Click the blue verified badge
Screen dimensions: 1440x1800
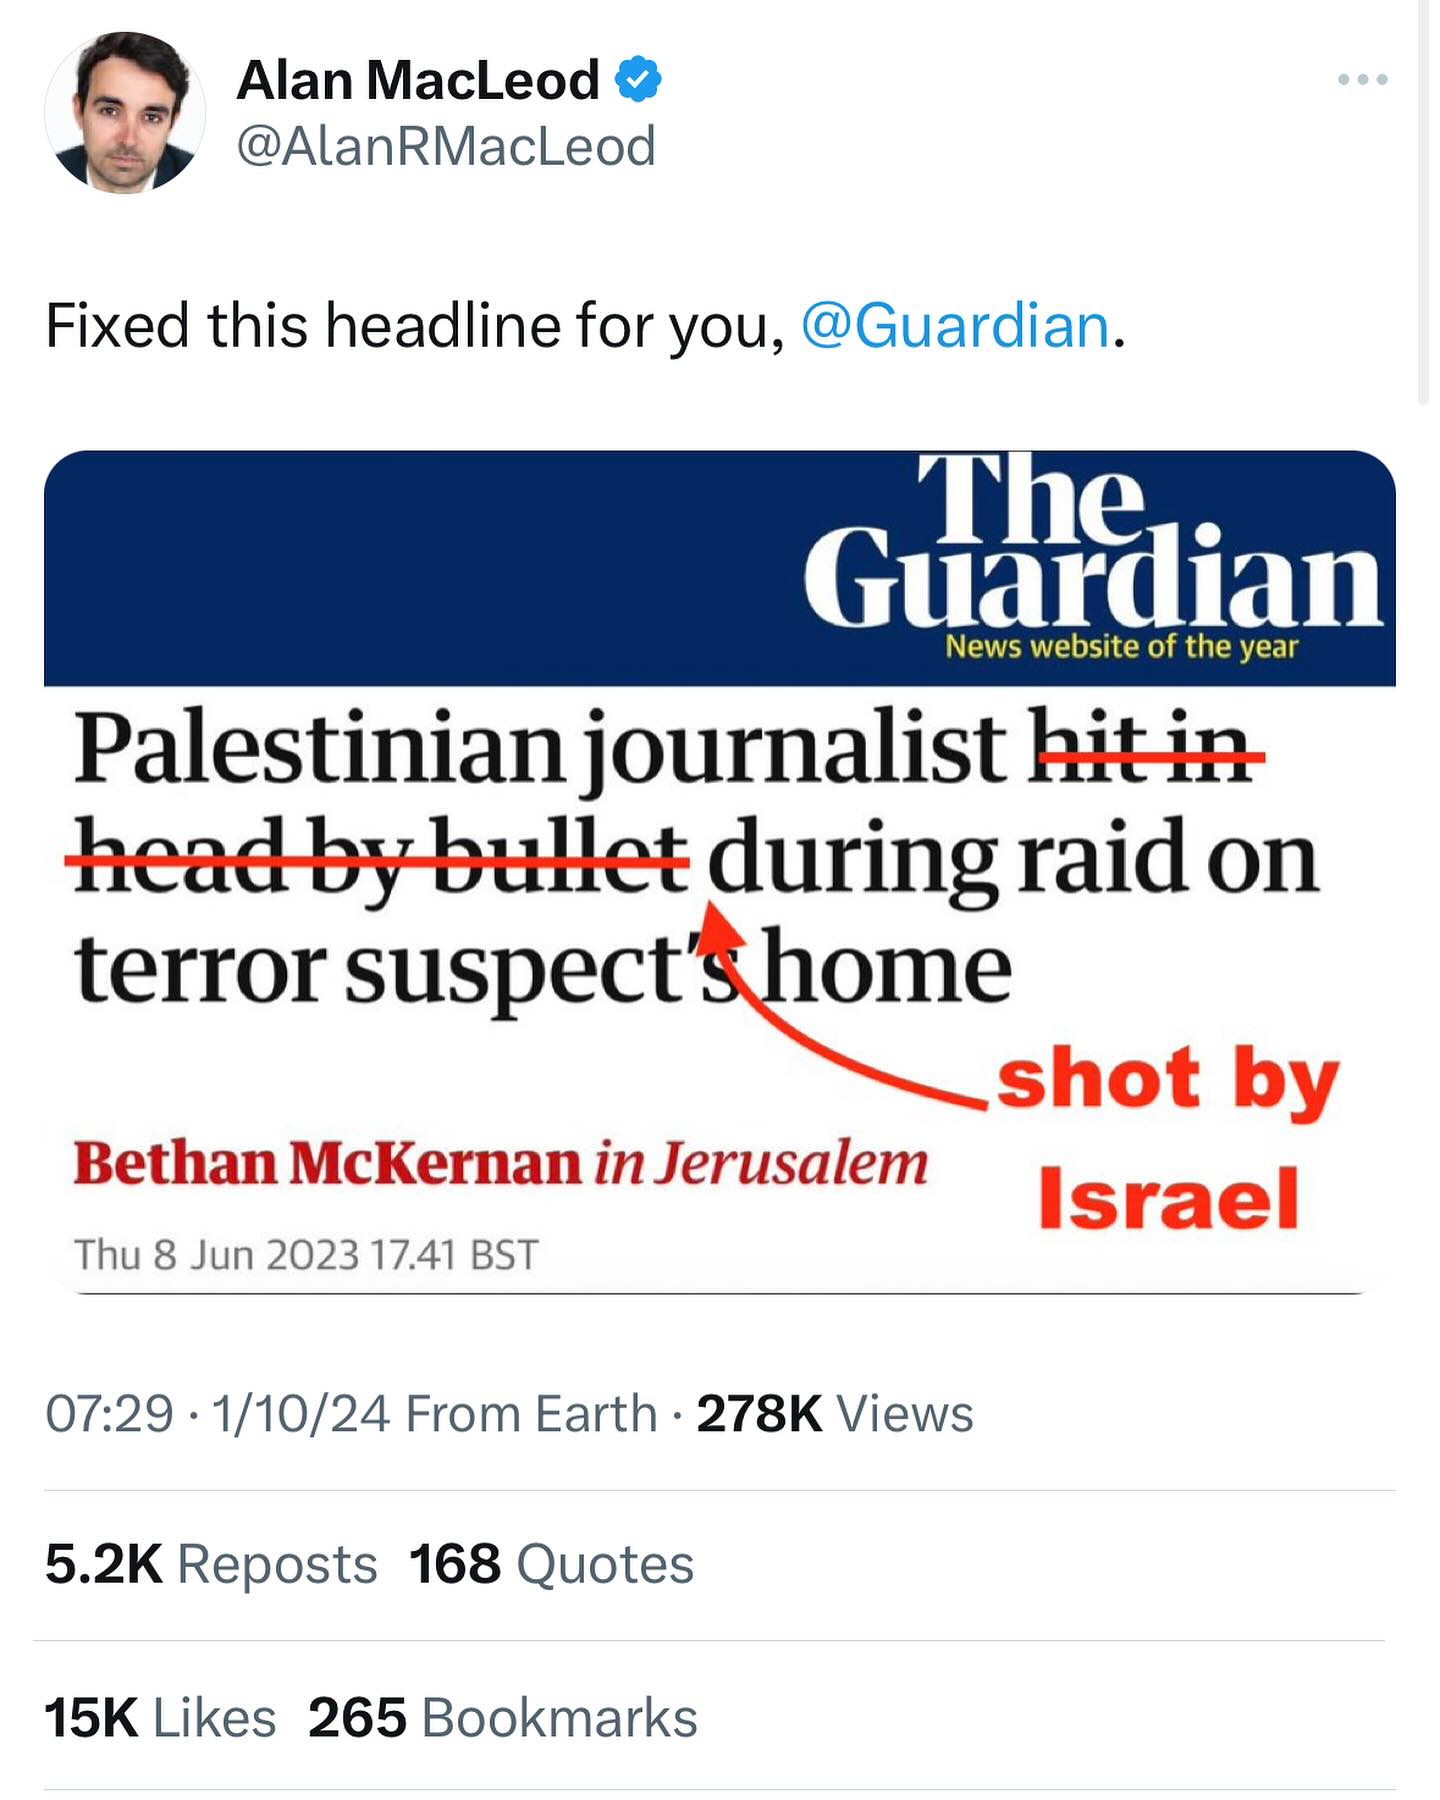(638, 80)
